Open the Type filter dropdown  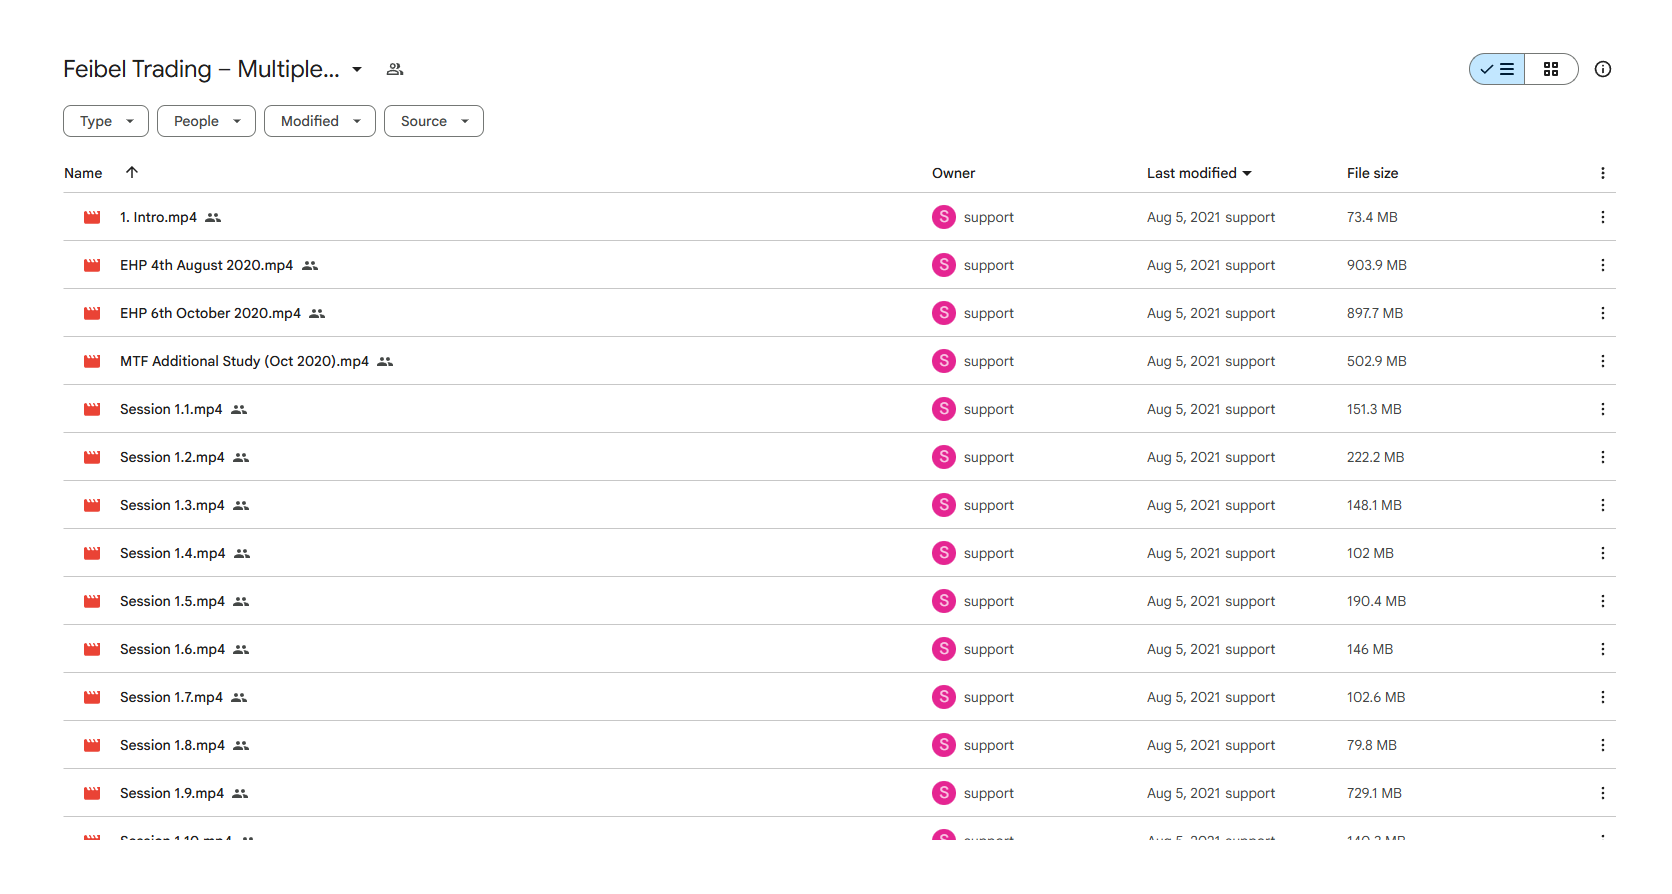(x=106, y=121)
